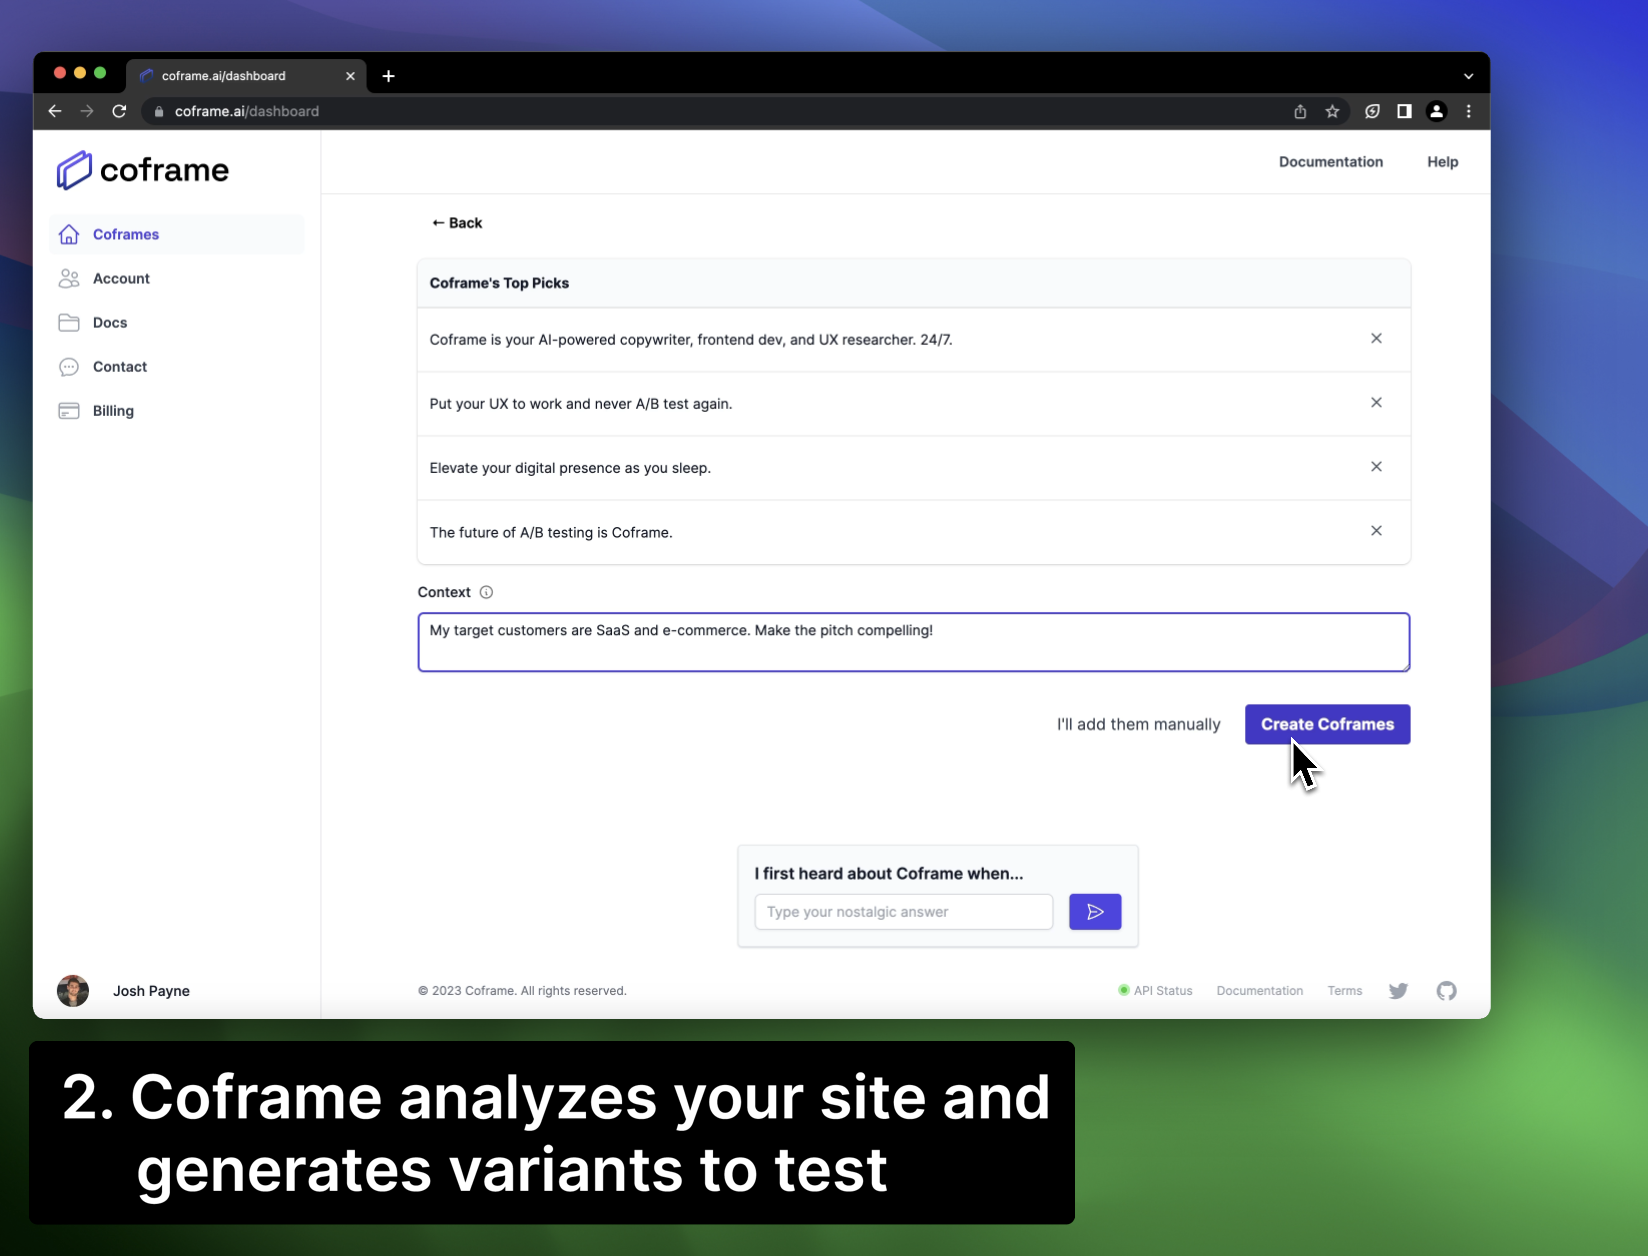Go back using the Back link
Viewport: 1648px width, 1256px height.
point(457,223)
